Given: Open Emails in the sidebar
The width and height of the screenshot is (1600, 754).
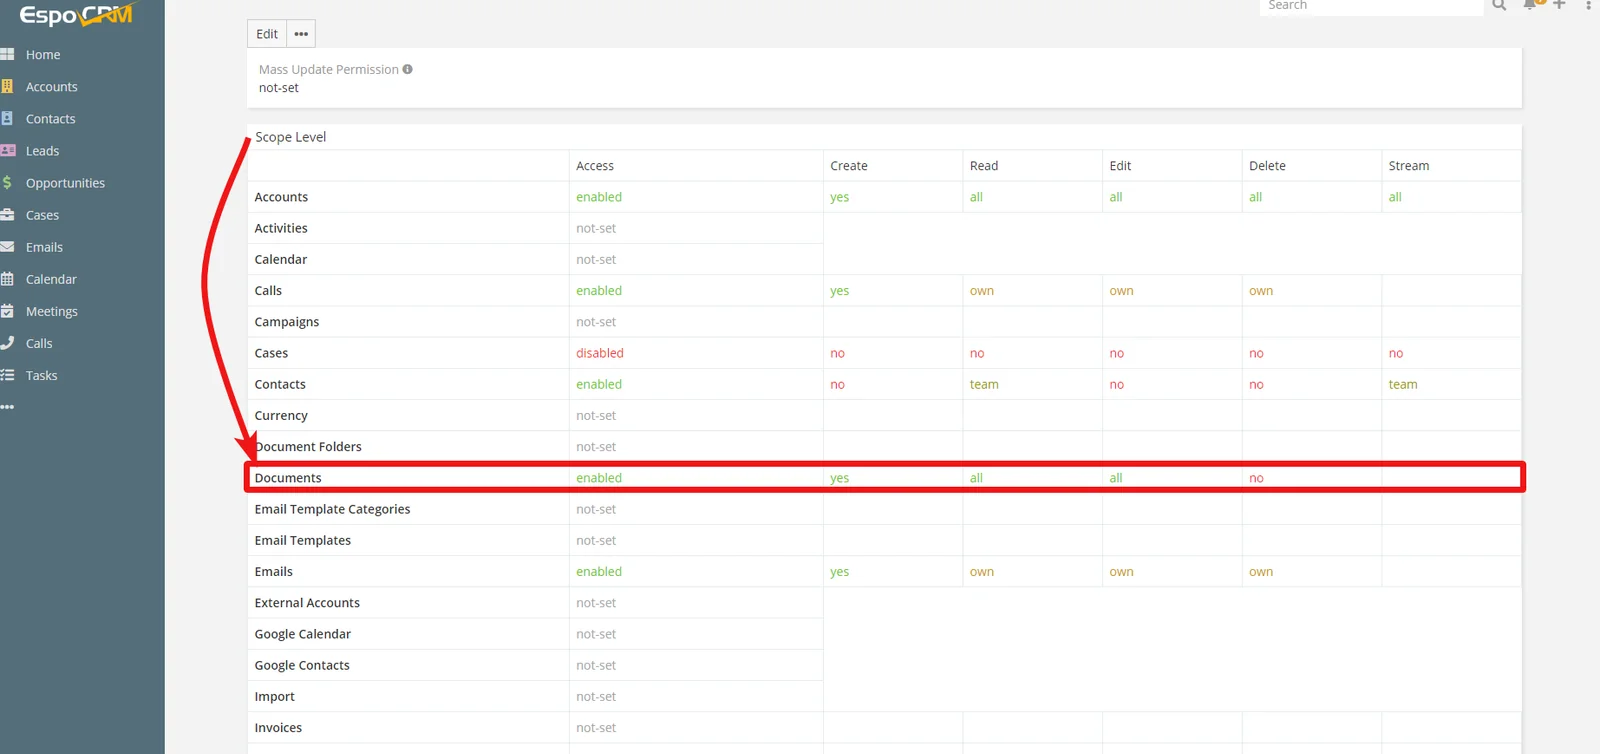Looking at the screenshot, I should (x=45, y=247).
